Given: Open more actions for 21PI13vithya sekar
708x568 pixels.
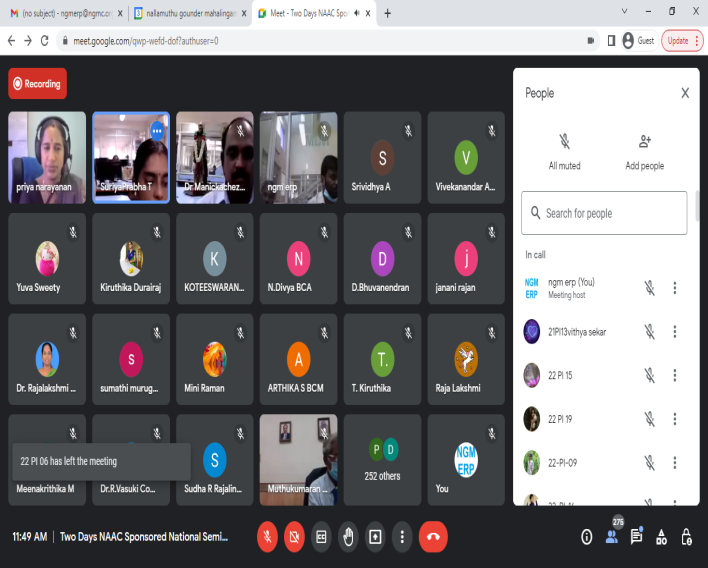Looking at the screenshot, I should tap(675, 332).
